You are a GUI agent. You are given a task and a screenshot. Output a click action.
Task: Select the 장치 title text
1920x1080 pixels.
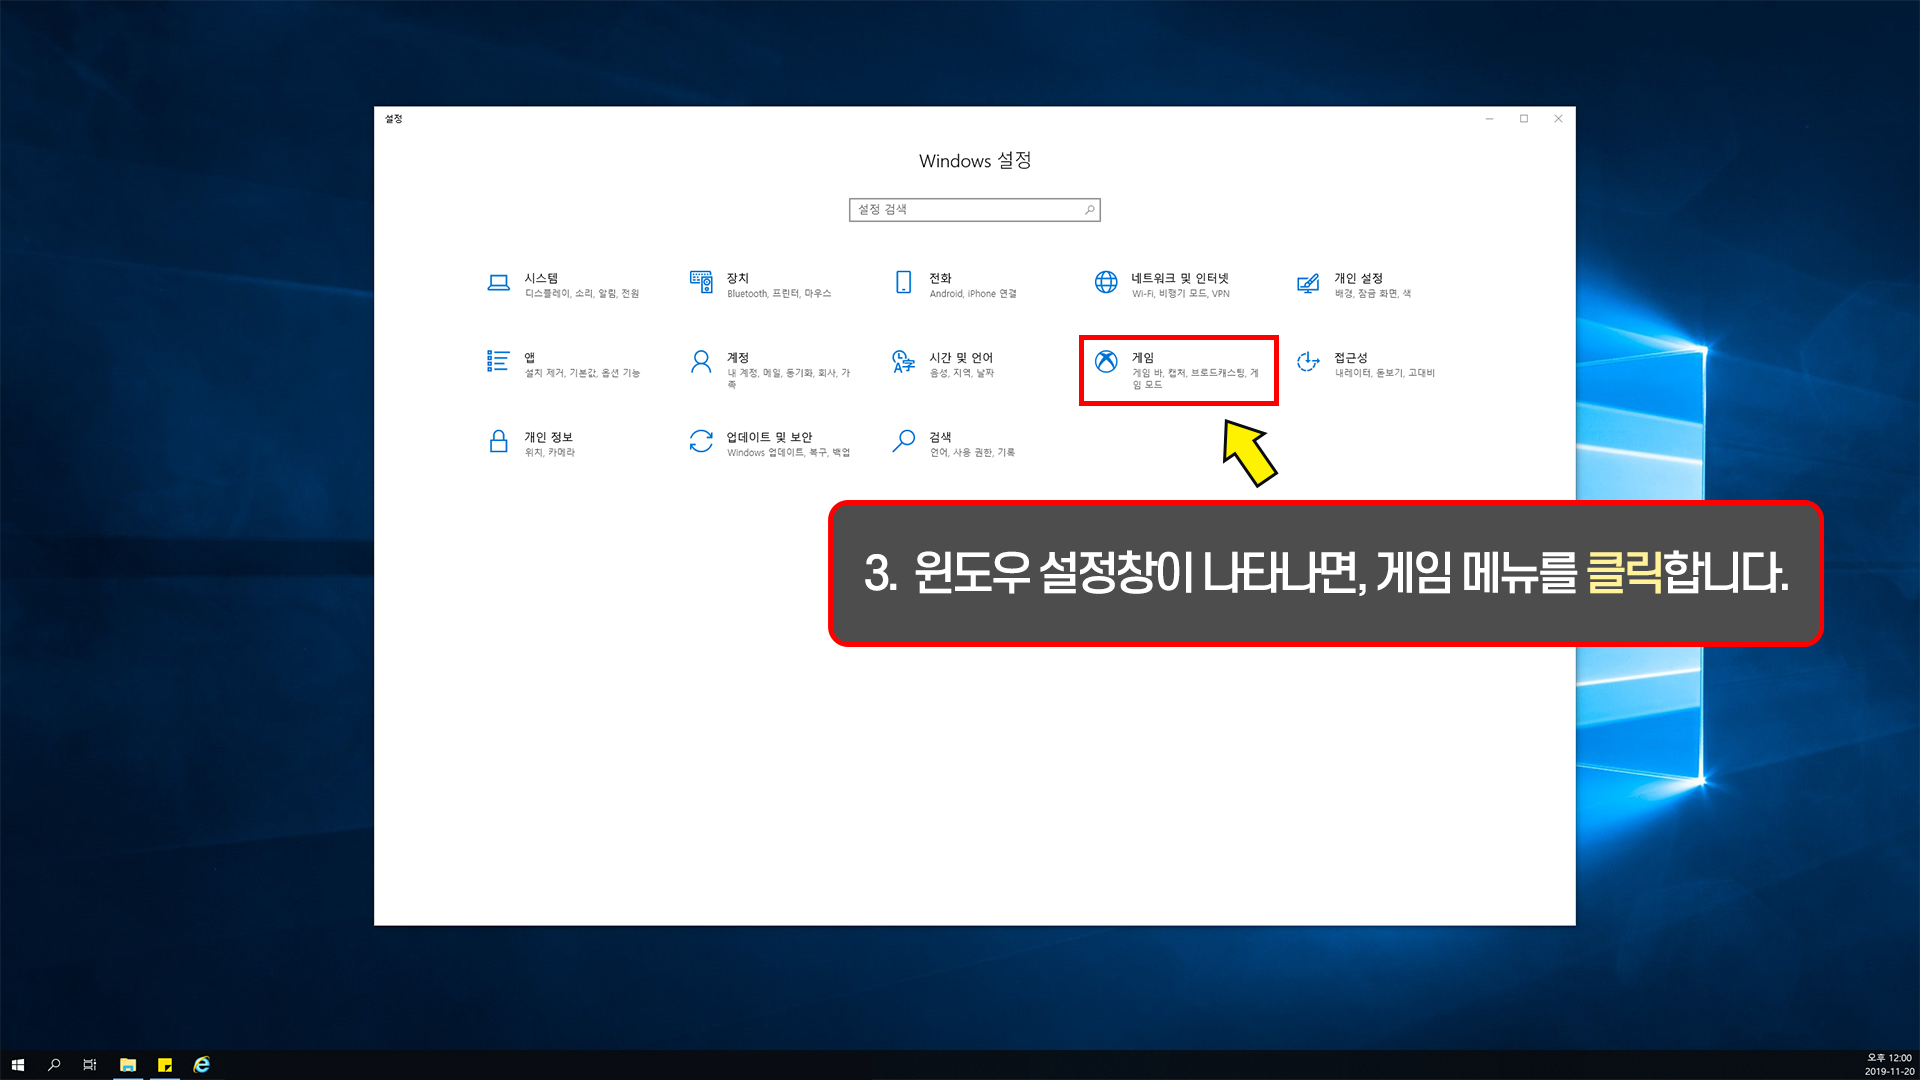click(738, 278)
